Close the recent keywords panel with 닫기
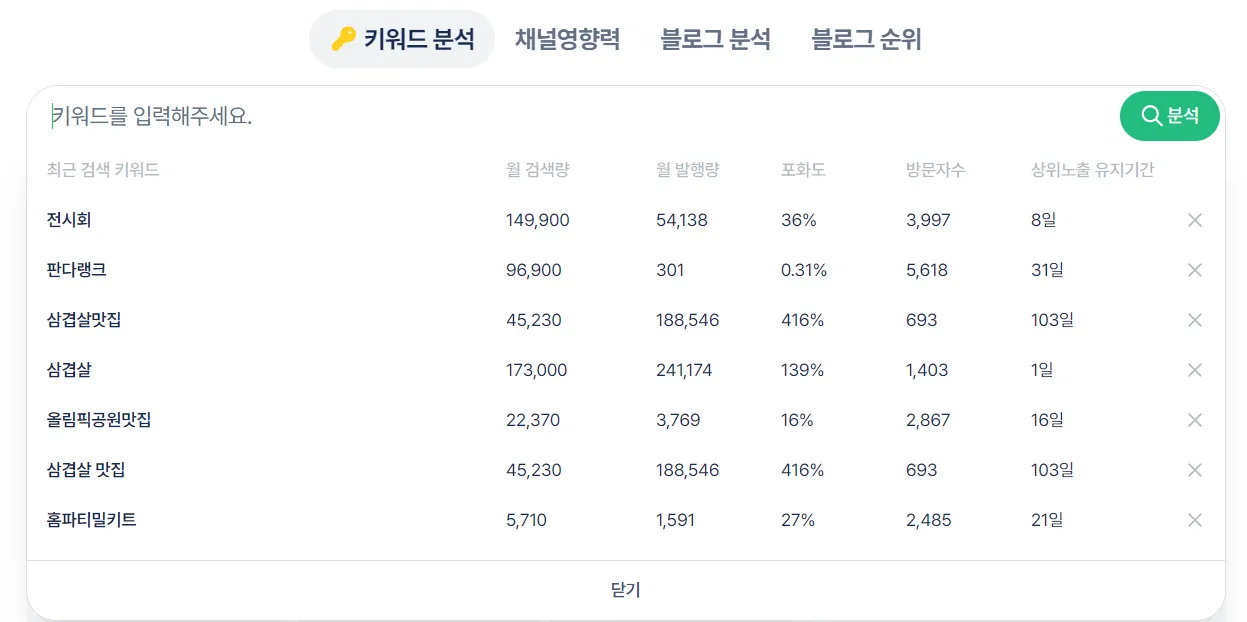This screenshot has width=1247, height=622. coord(625,590)
